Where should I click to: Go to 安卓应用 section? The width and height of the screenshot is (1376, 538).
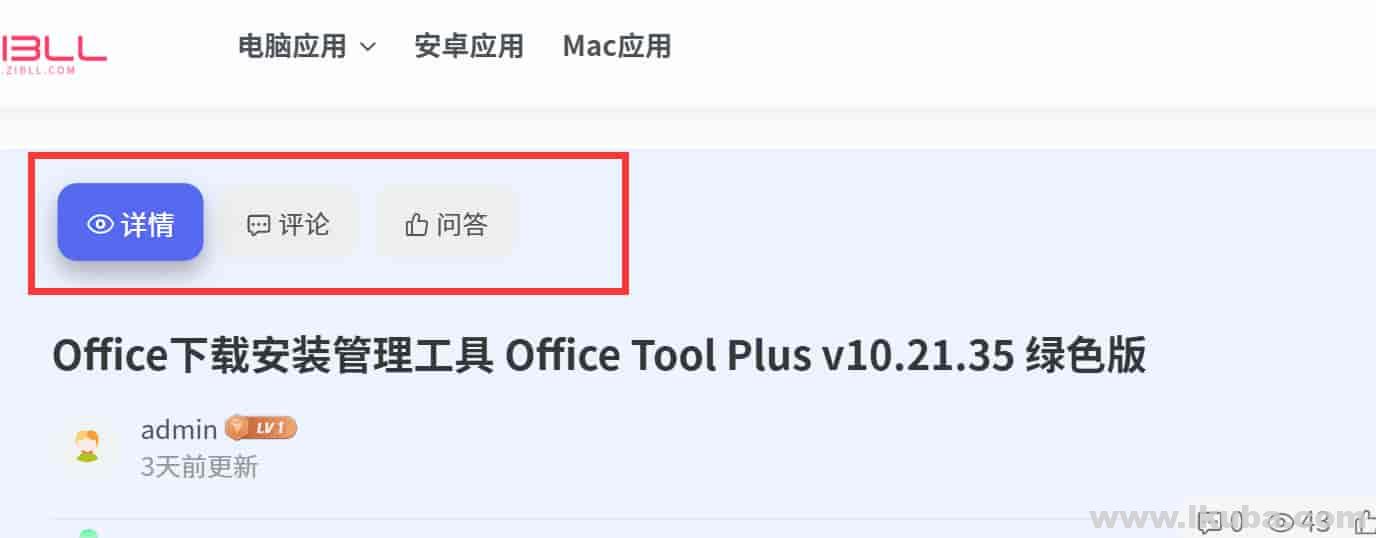point(469,46)
